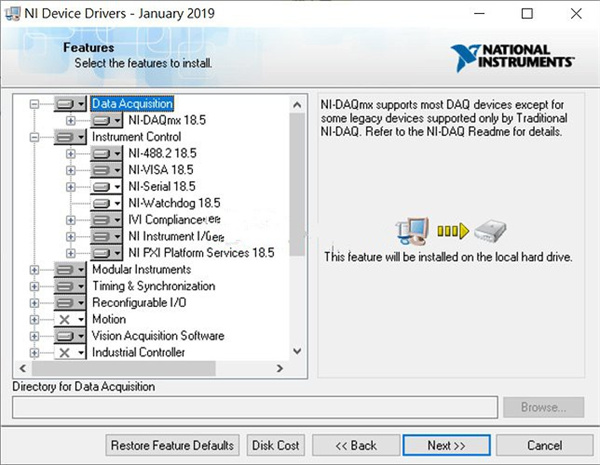Screen dimensions: 600x465
Task: Open install-state dropdown for Data Acquisition
Action: [x=70, y=104]
